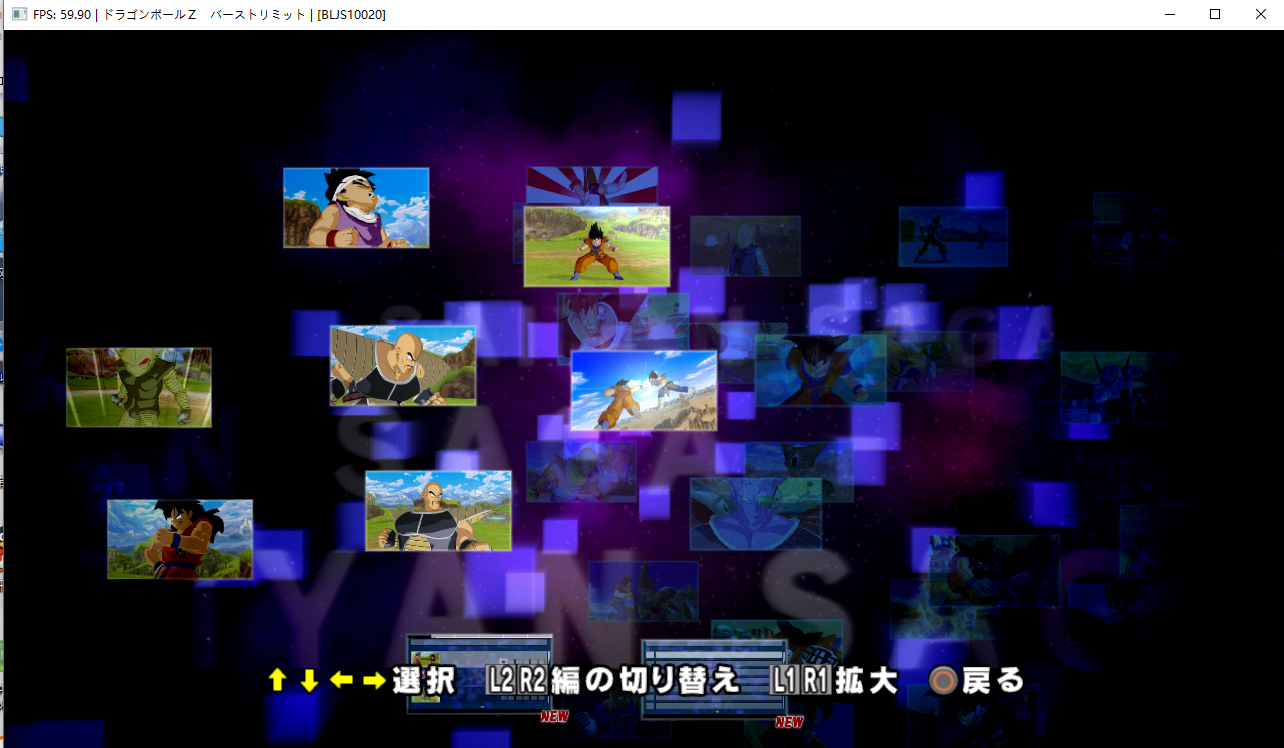The width and height of the screenshot is (1284, 748).
Task: Select 戻る to go back
Action: click(993, 681)
